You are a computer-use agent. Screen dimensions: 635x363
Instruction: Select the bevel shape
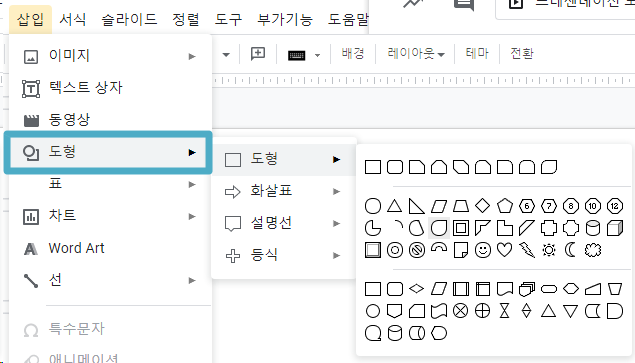coord(373,250)
